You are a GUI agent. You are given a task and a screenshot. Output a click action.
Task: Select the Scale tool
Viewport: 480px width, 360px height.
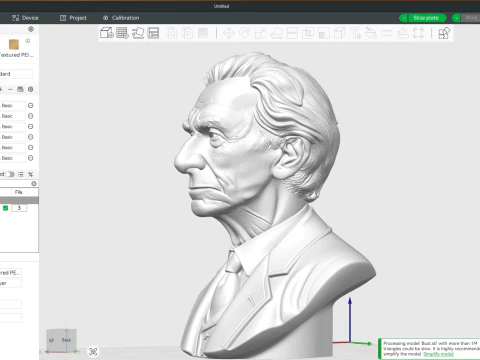(x=260, y=33)
